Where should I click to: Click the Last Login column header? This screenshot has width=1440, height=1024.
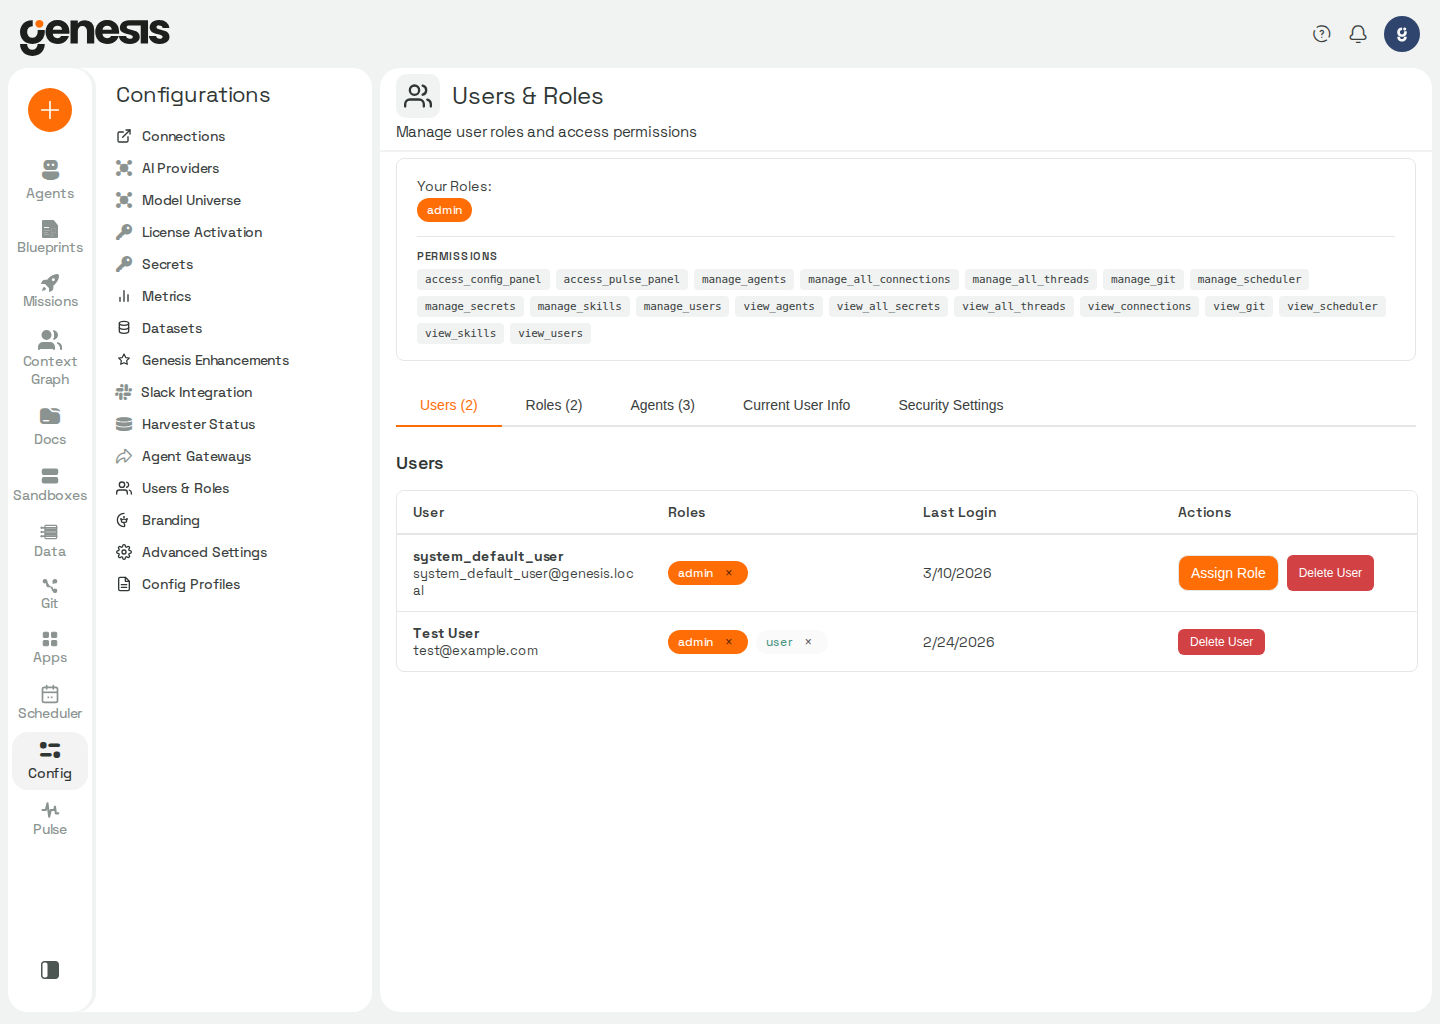click(959, 512)
